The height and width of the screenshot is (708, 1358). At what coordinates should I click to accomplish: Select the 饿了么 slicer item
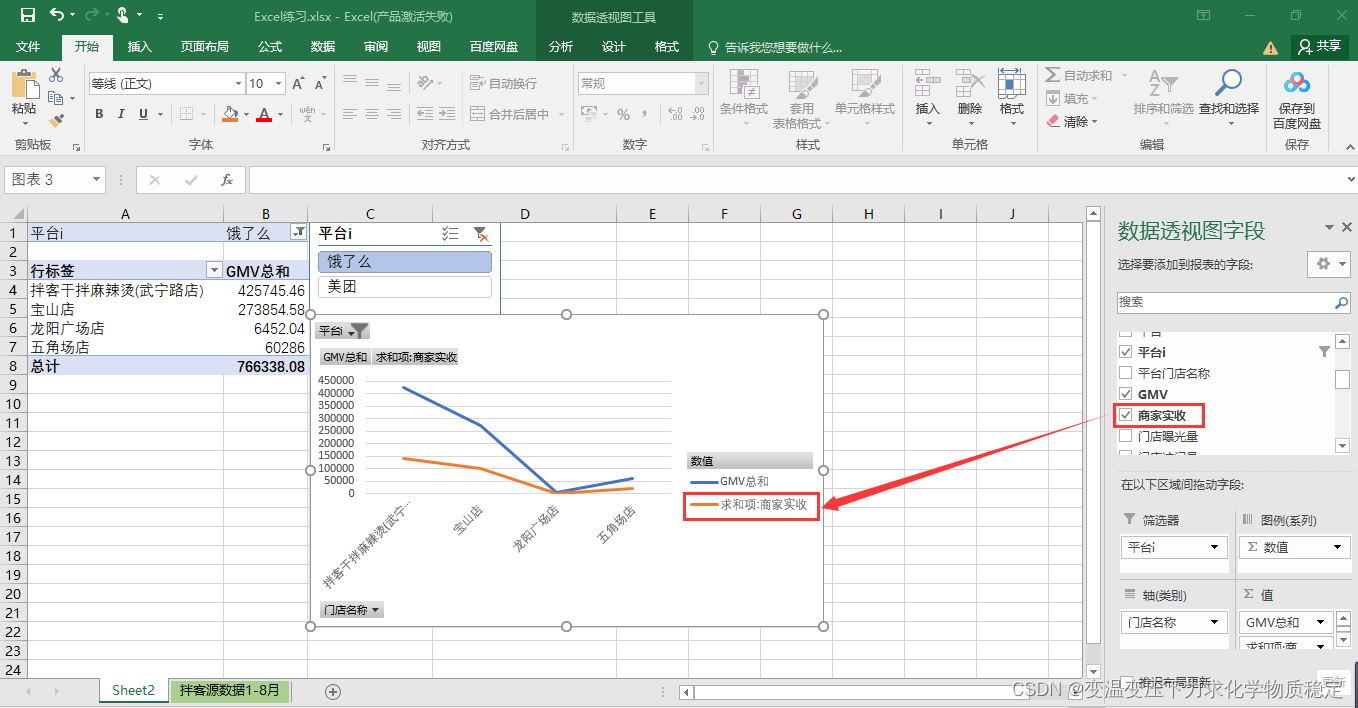[405, 262]
